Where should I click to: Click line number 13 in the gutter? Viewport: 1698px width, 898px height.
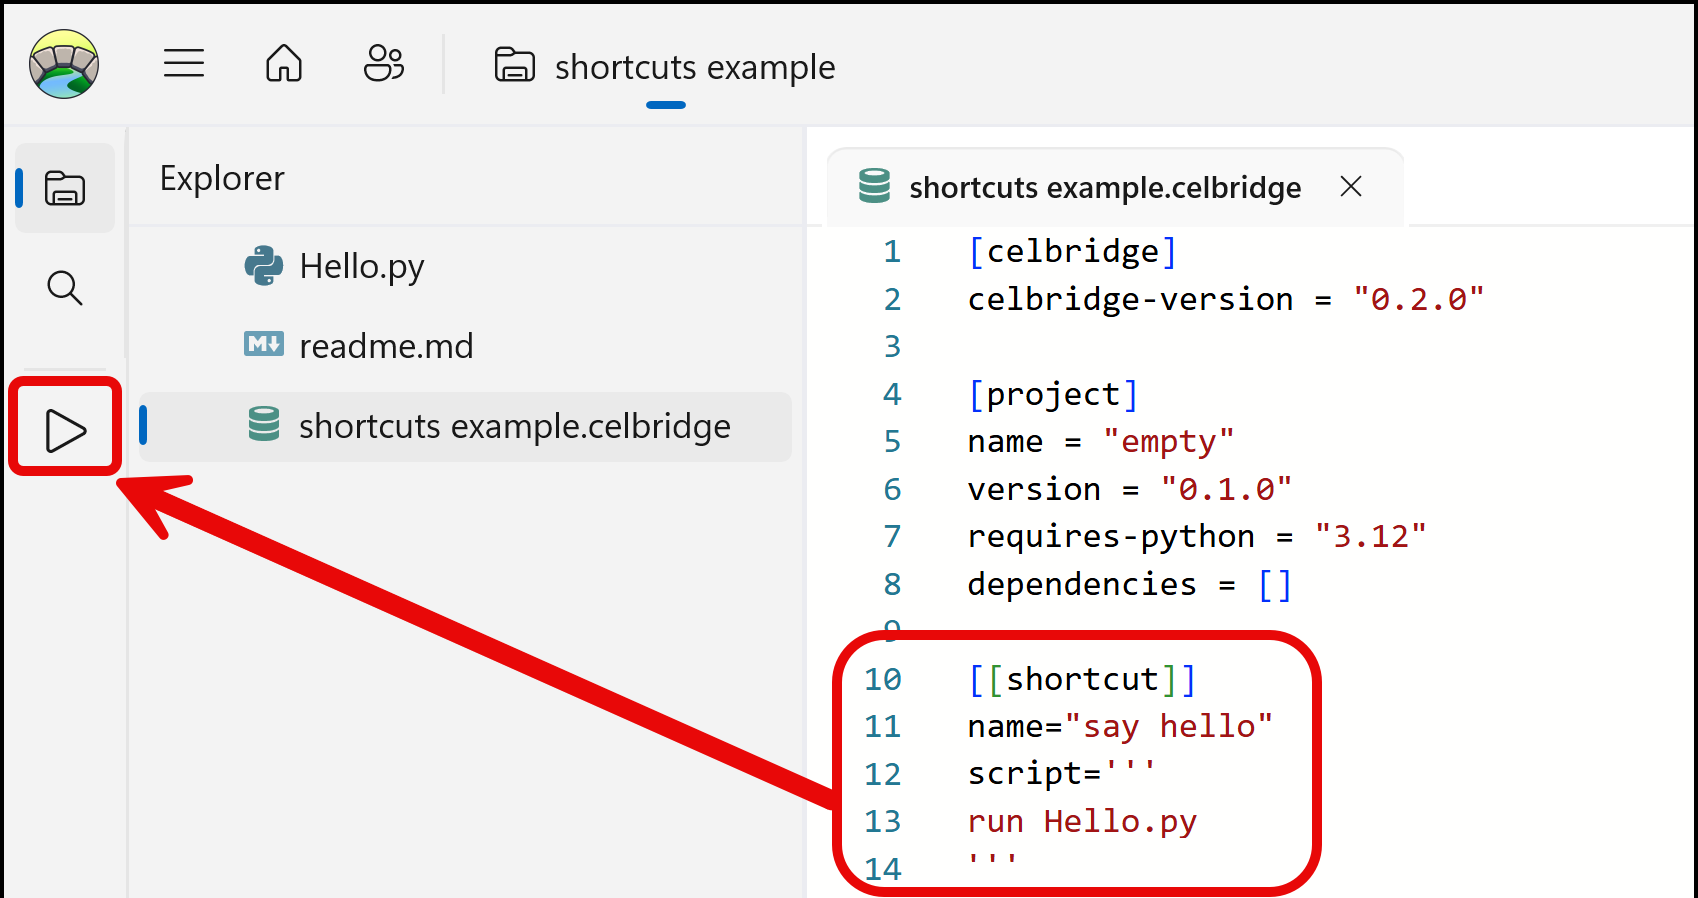point(883,822)
